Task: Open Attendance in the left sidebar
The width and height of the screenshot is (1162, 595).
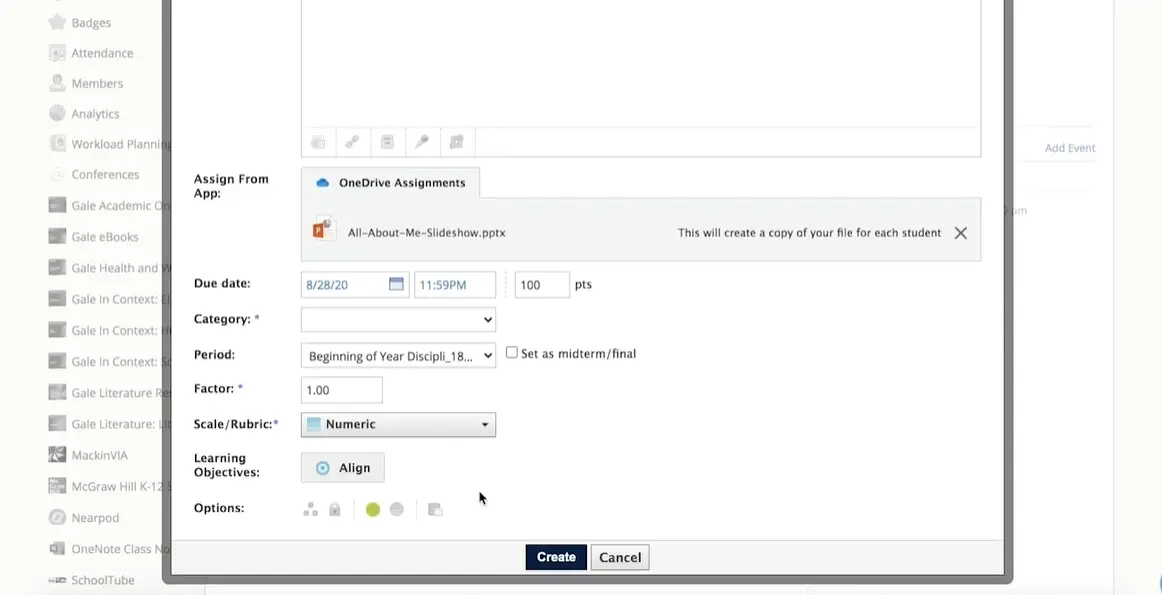Action: 101,53
